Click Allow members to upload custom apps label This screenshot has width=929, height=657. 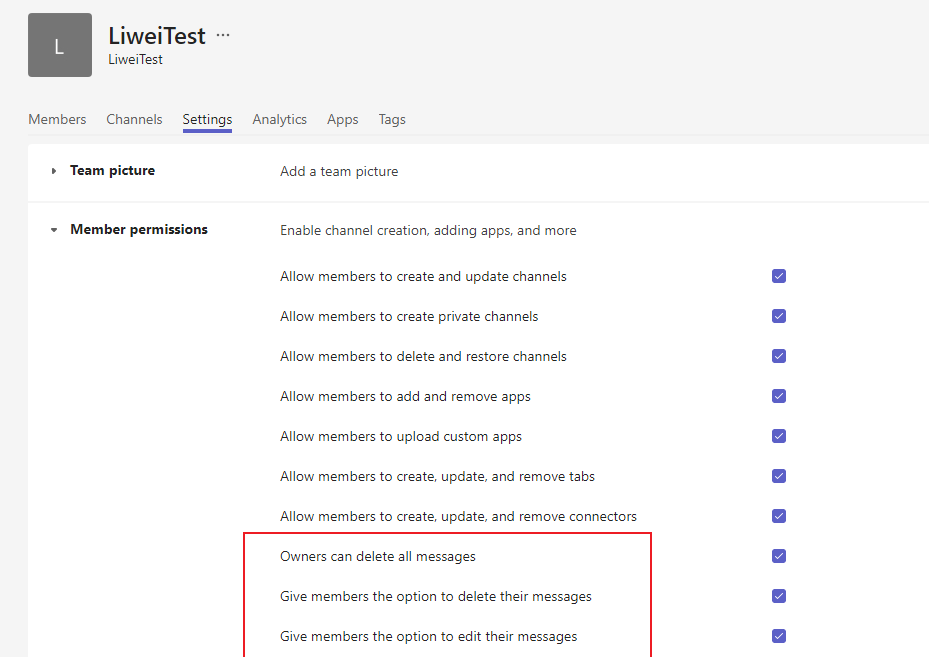coord(401,437)
